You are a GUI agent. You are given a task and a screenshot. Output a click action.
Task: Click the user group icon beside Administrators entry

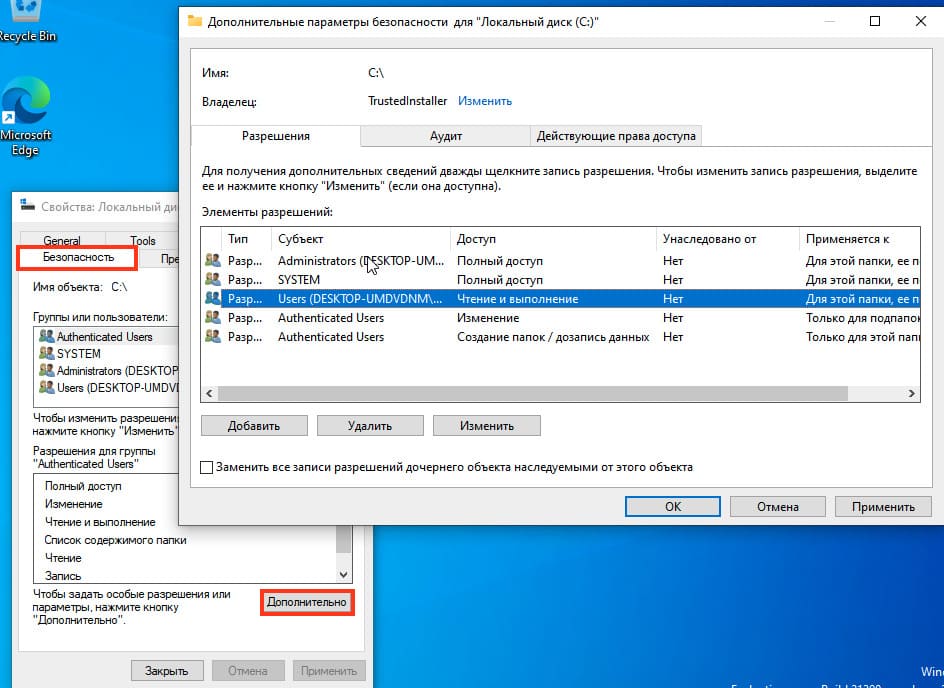(x=213, y=261)
